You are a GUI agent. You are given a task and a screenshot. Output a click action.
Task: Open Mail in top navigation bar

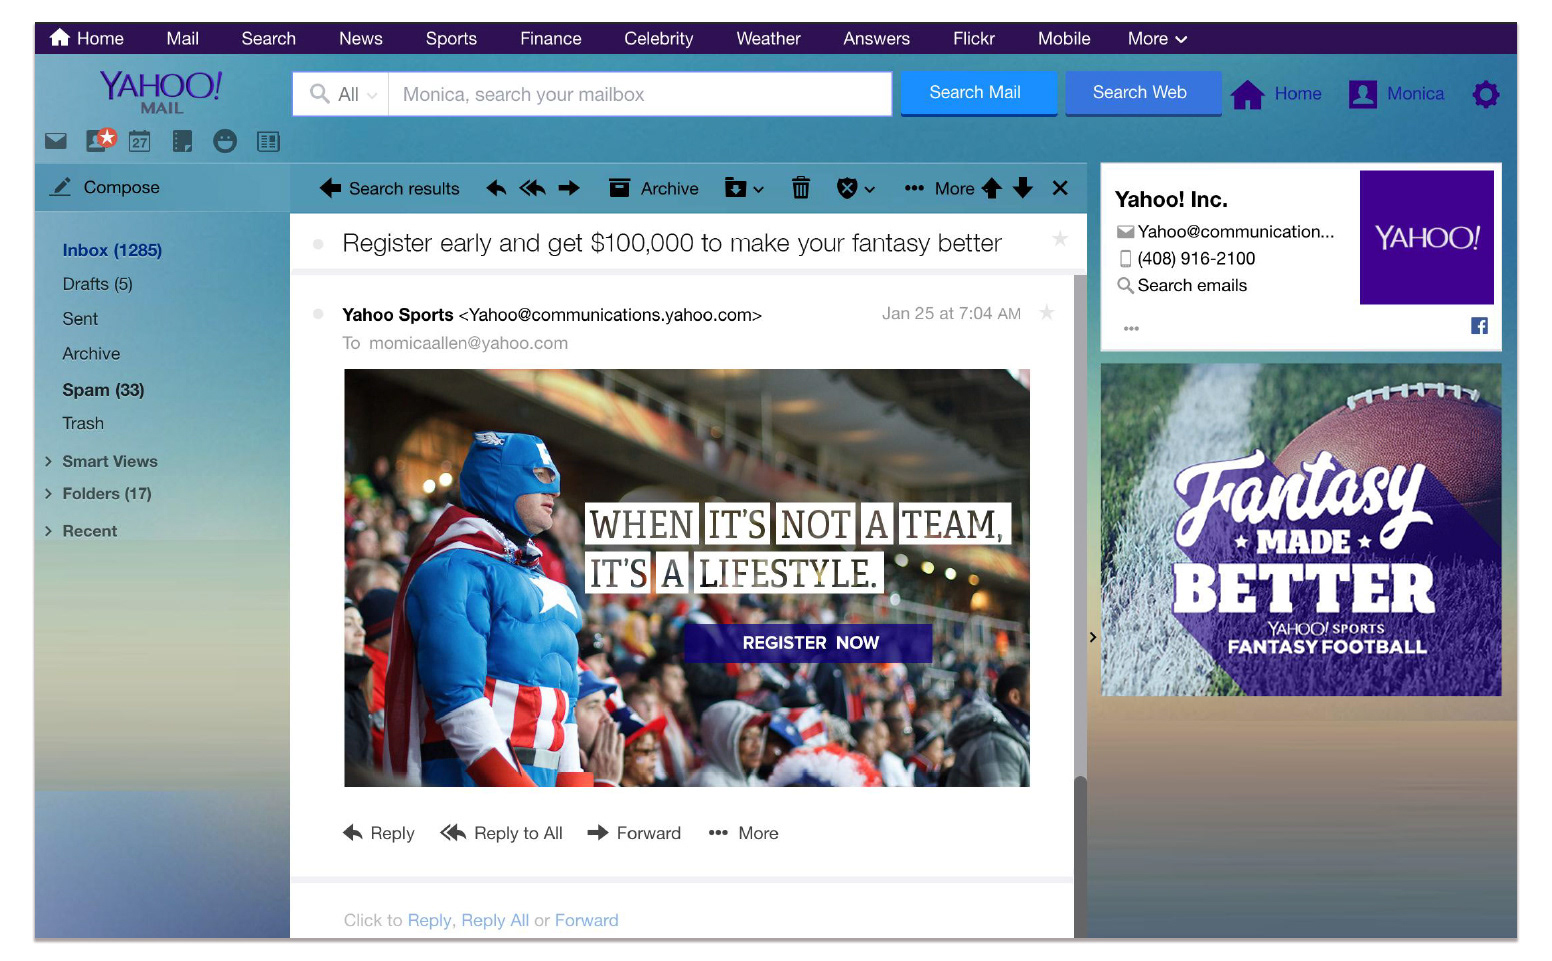(182, 38)
